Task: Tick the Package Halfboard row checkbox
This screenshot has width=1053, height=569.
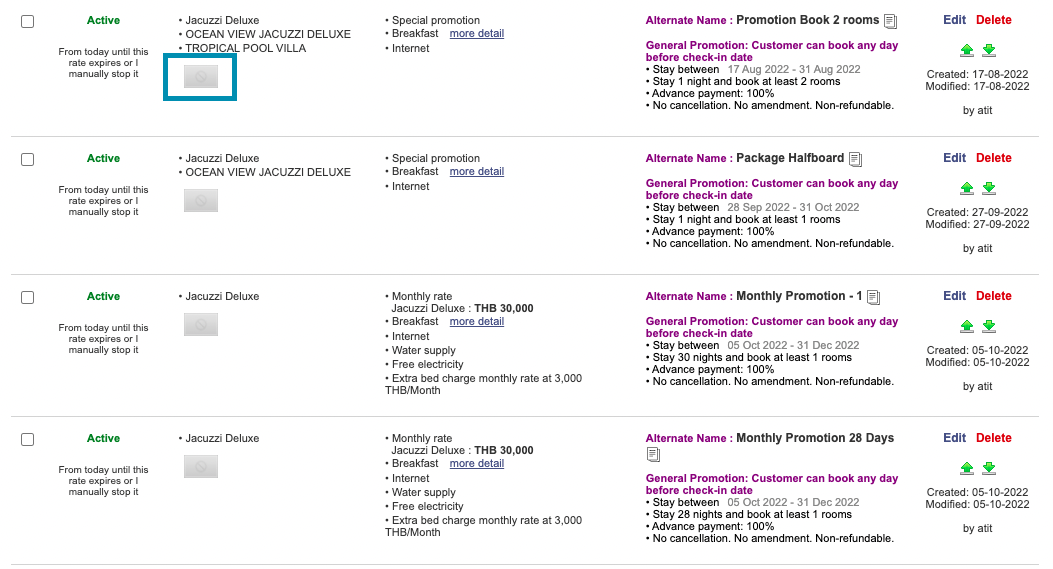Action: pyautogui.click(x=27, y=160)
